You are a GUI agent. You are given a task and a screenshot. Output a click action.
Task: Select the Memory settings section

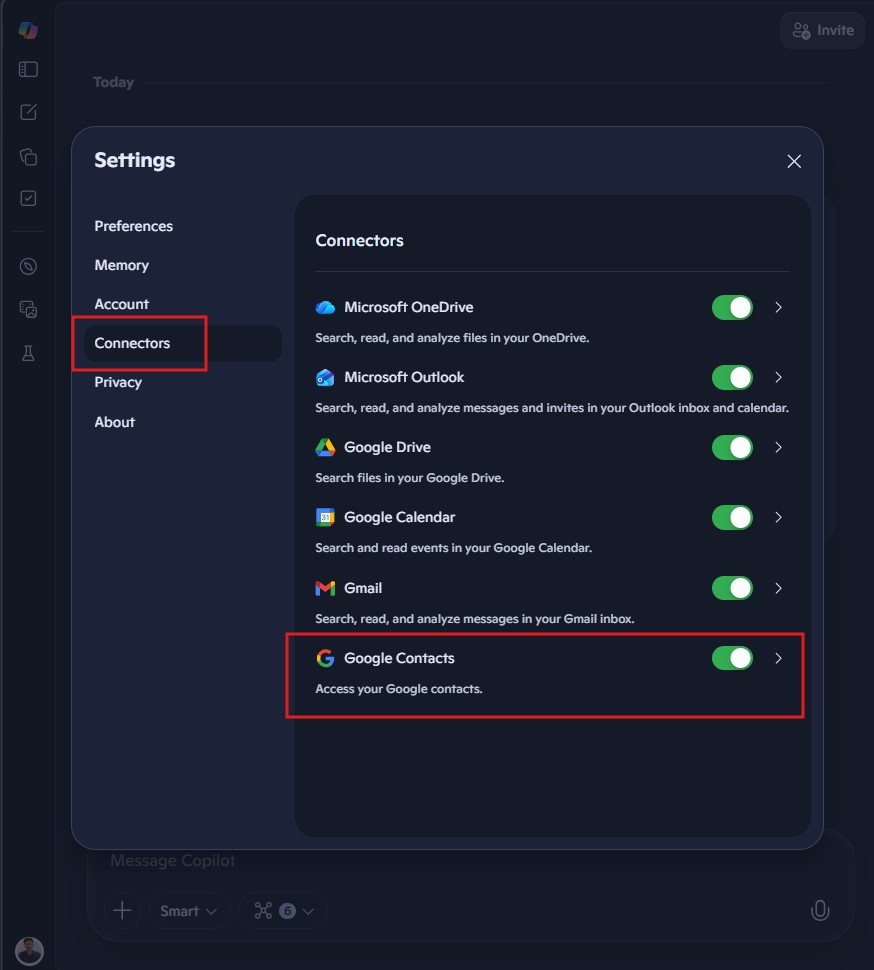coord(121,265)
